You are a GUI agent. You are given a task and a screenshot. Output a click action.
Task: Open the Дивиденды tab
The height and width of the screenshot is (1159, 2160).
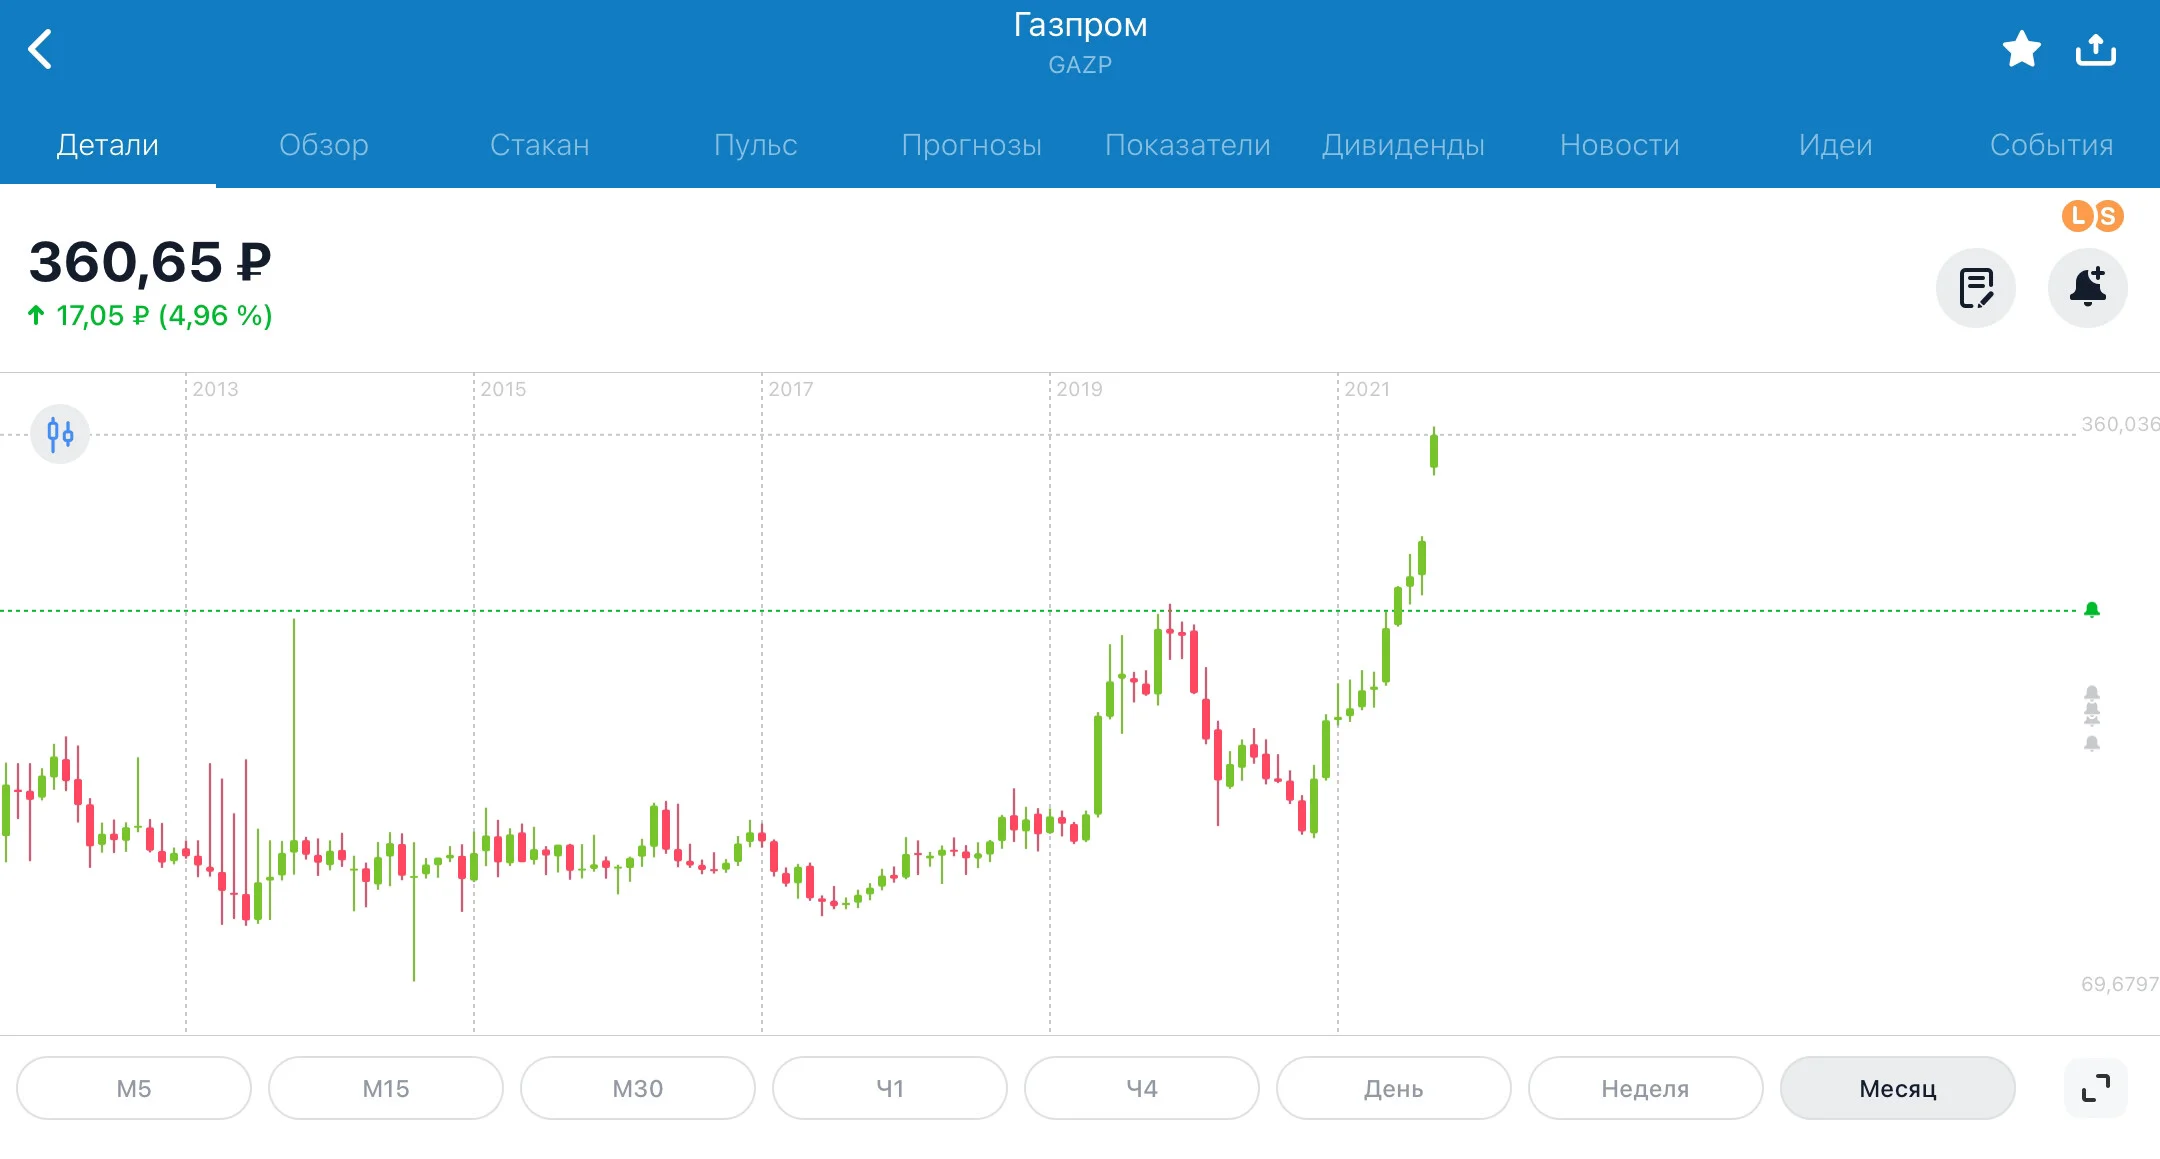[x=1404, y=145]
